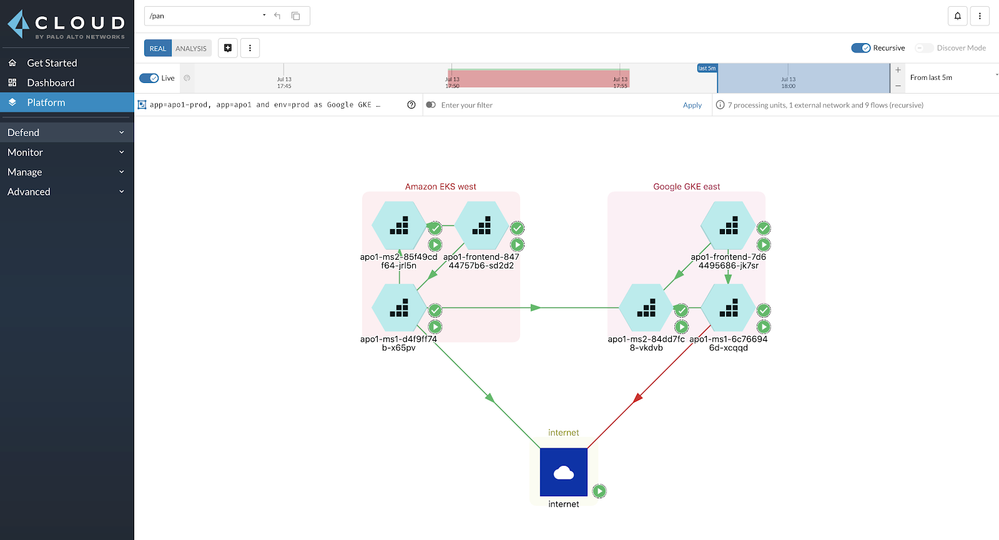
Task: Click the Palo Alto Cloud logo
Action: pyautogui.click(x=66, y=24)
